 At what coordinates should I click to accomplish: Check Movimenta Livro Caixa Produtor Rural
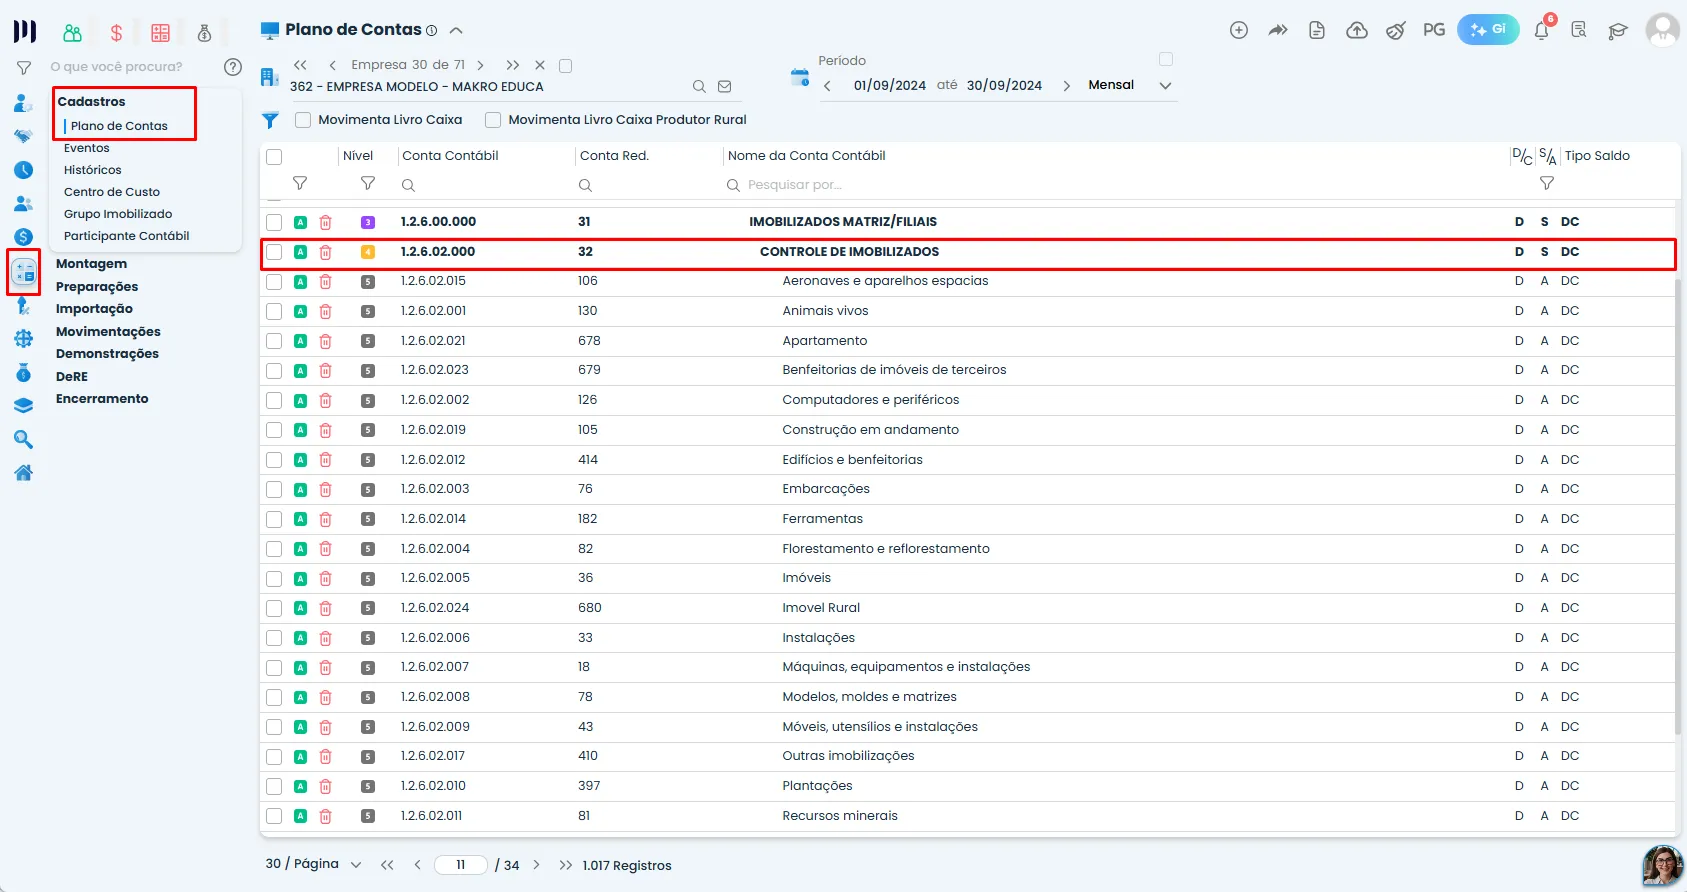(x=493, y=120)
